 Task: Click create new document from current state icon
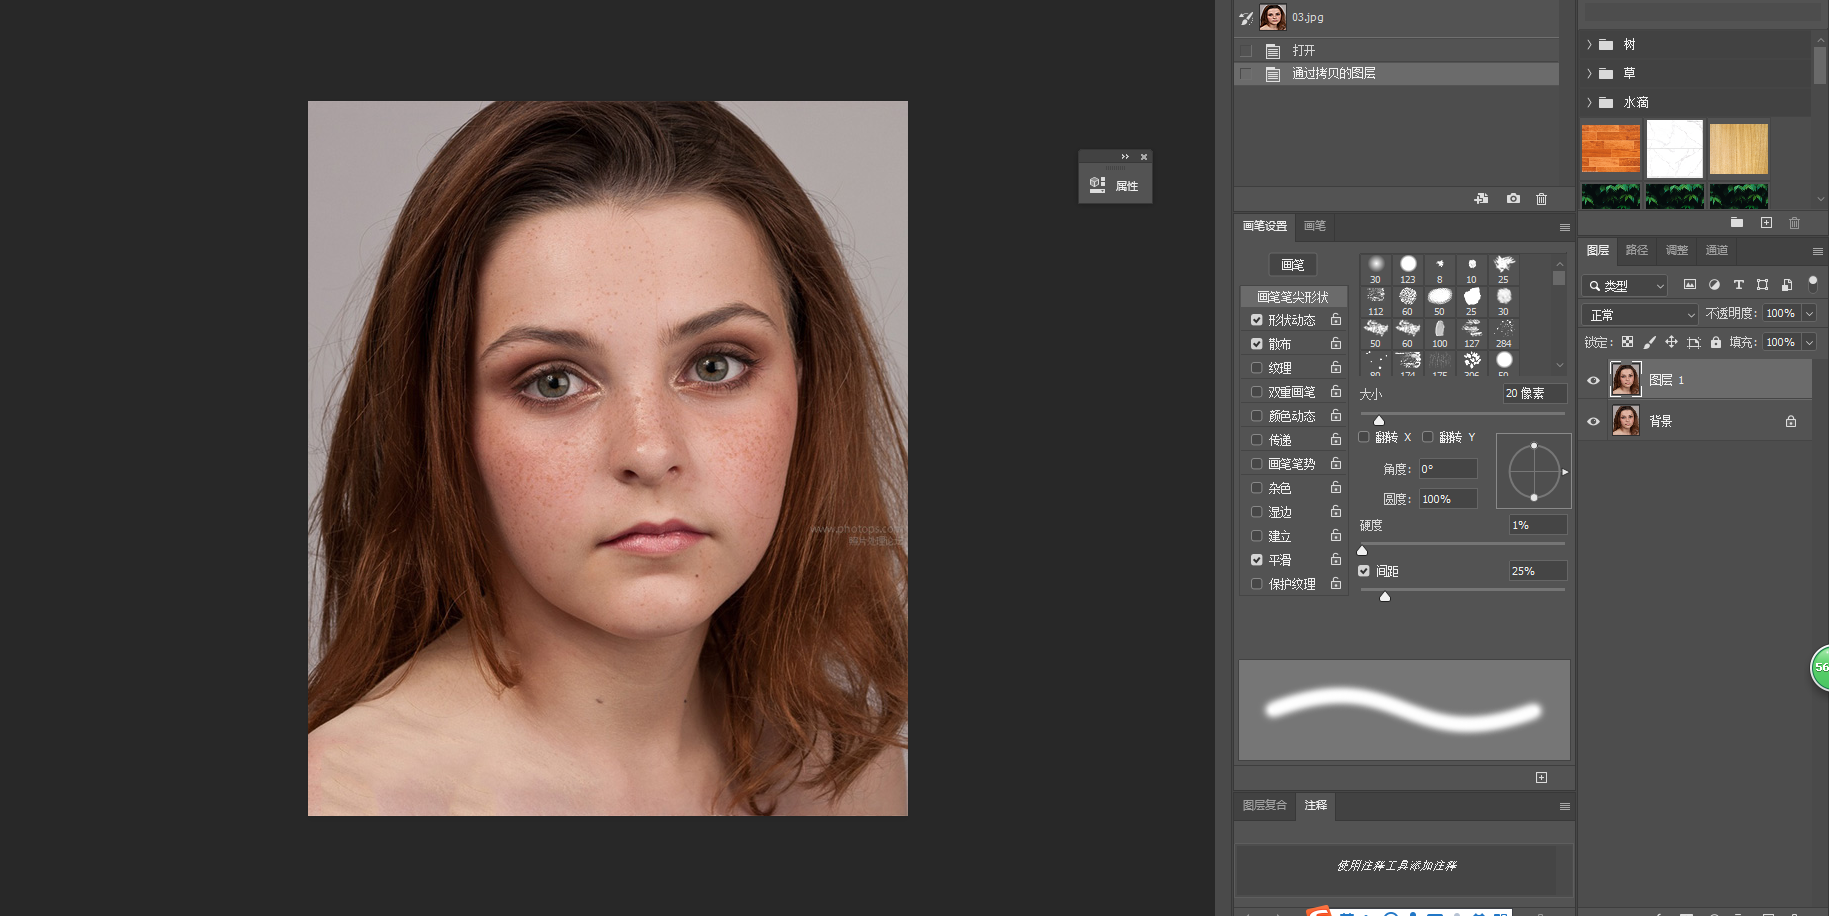click(x=1481, y=199)
